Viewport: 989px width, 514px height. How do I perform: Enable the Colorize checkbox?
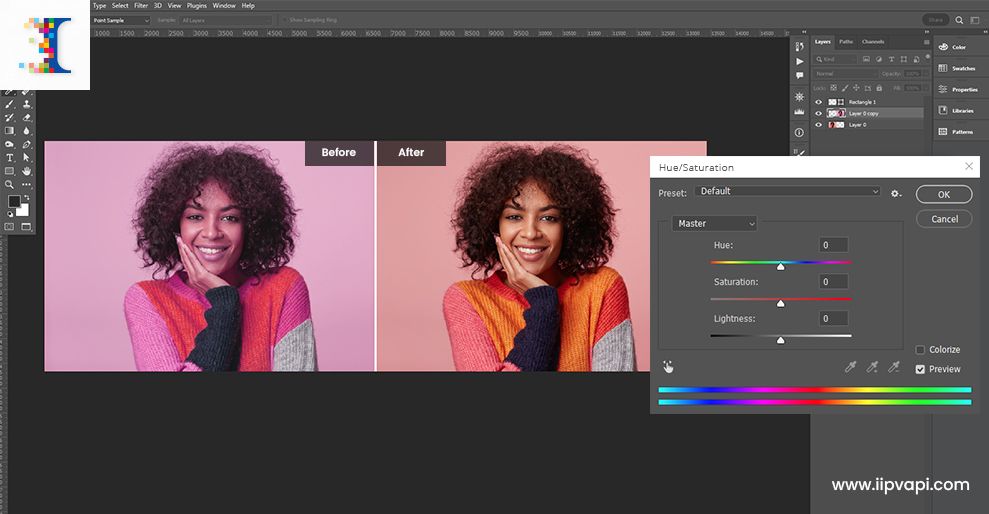[x=920, y=350]
